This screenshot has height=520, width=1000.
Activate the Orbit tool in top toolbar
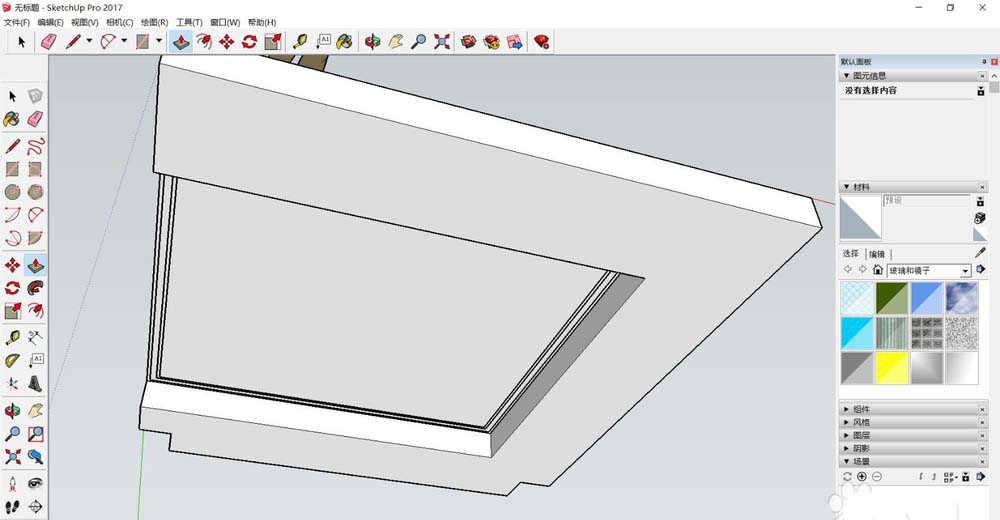coord(372,41)
